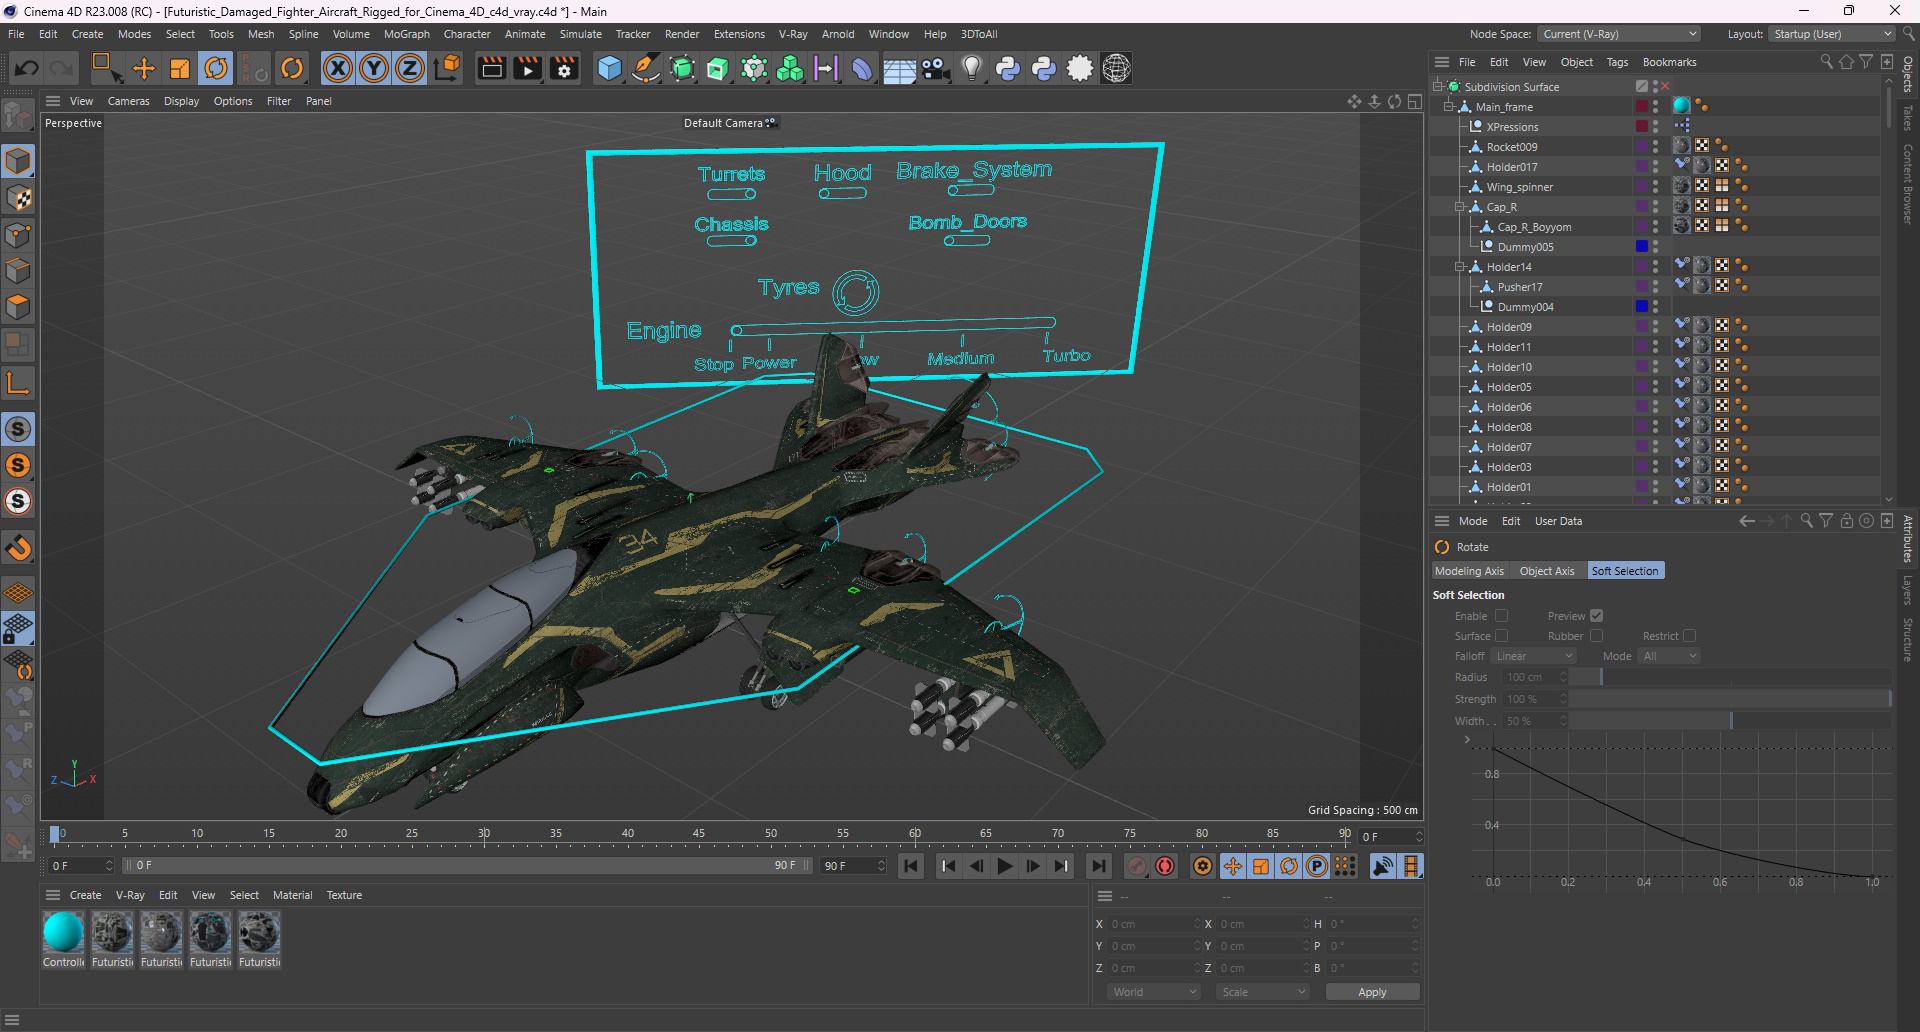Open the Extensions menu
Viewport: 1920px width, 1032px height.
(739, 34)
